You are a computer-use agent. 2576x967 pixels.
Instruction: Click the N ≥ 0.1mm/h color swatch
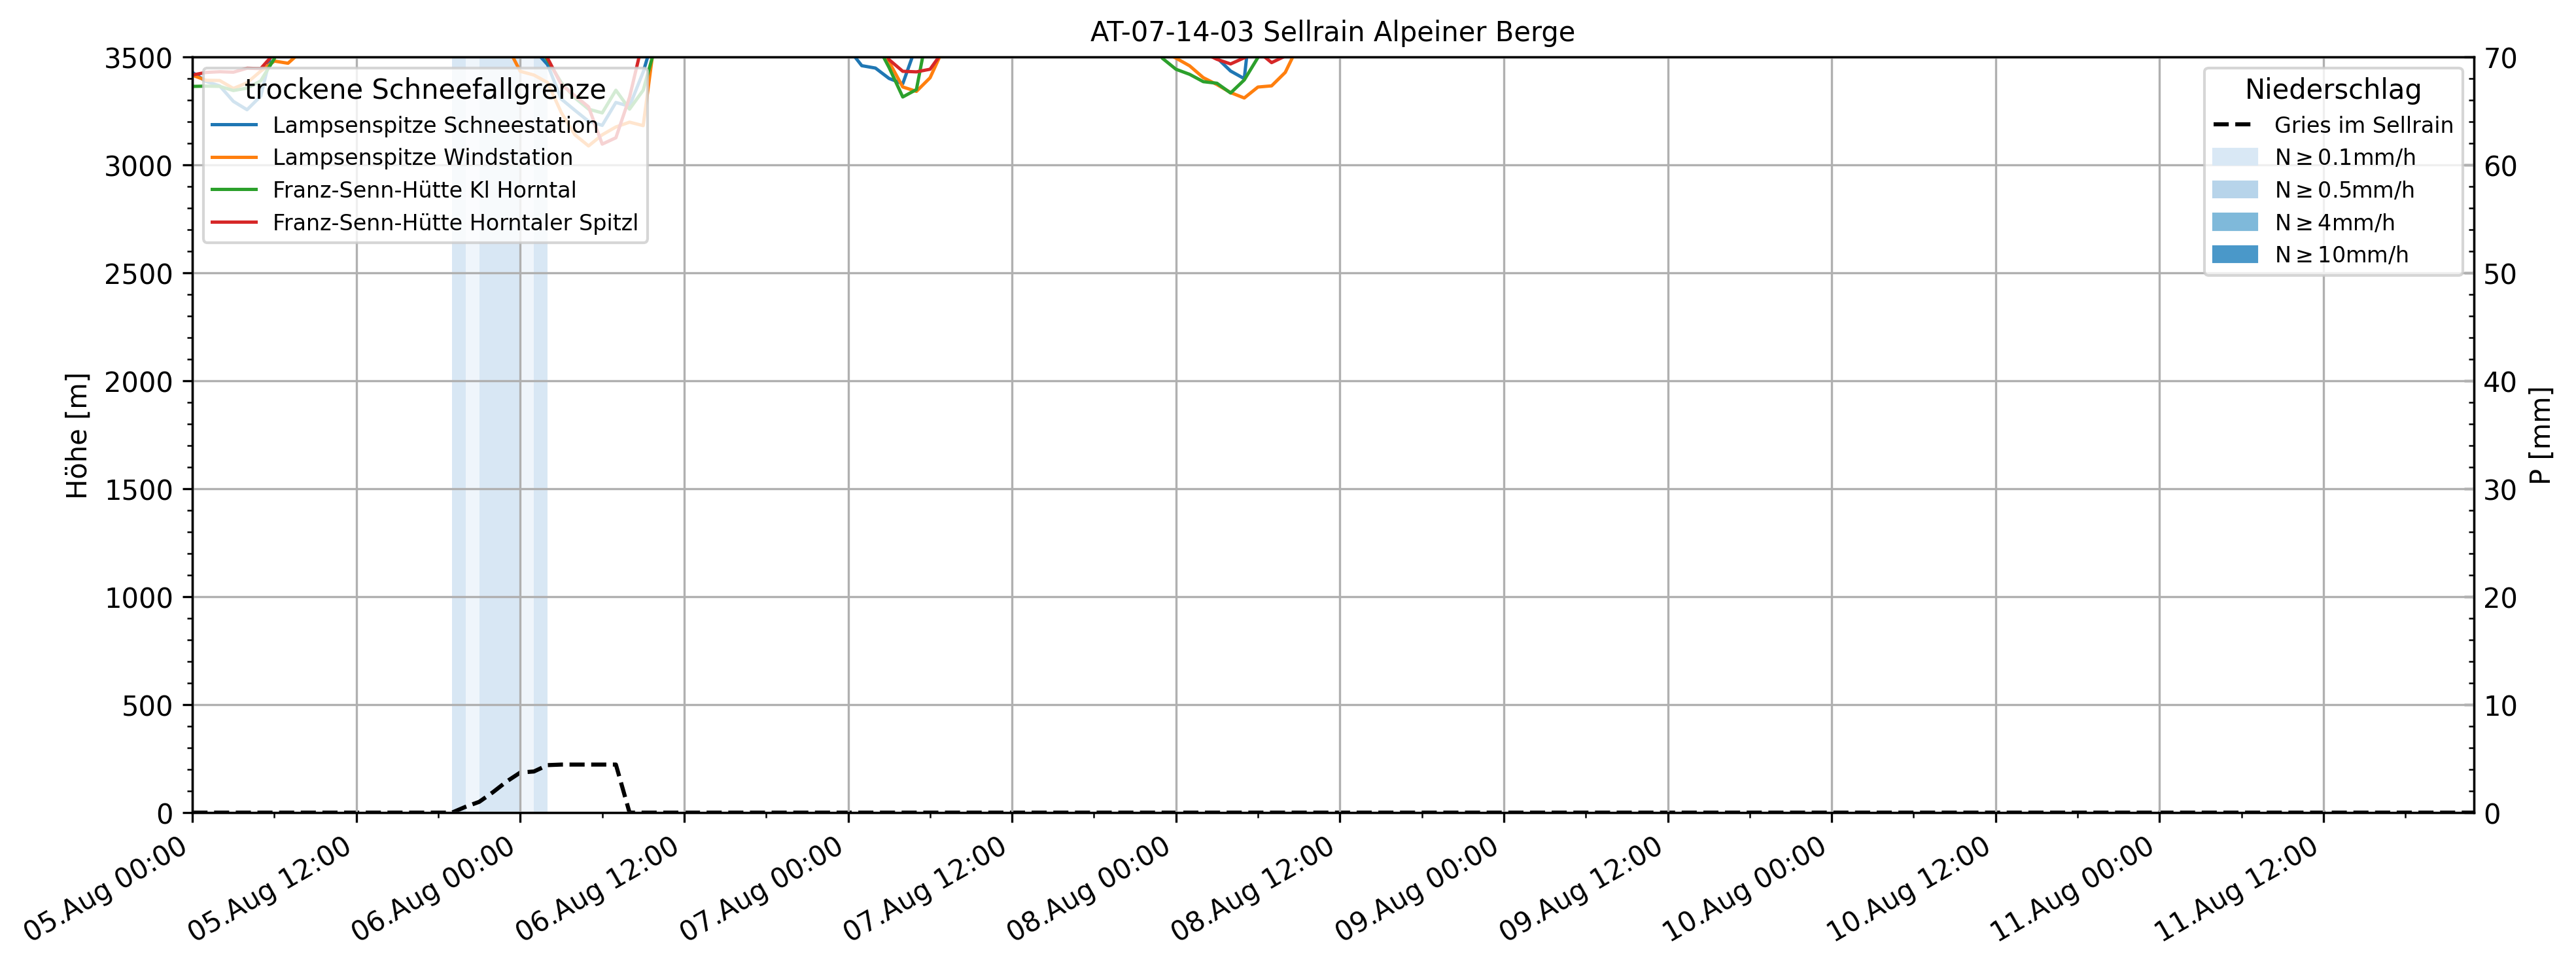[2234, 157]
